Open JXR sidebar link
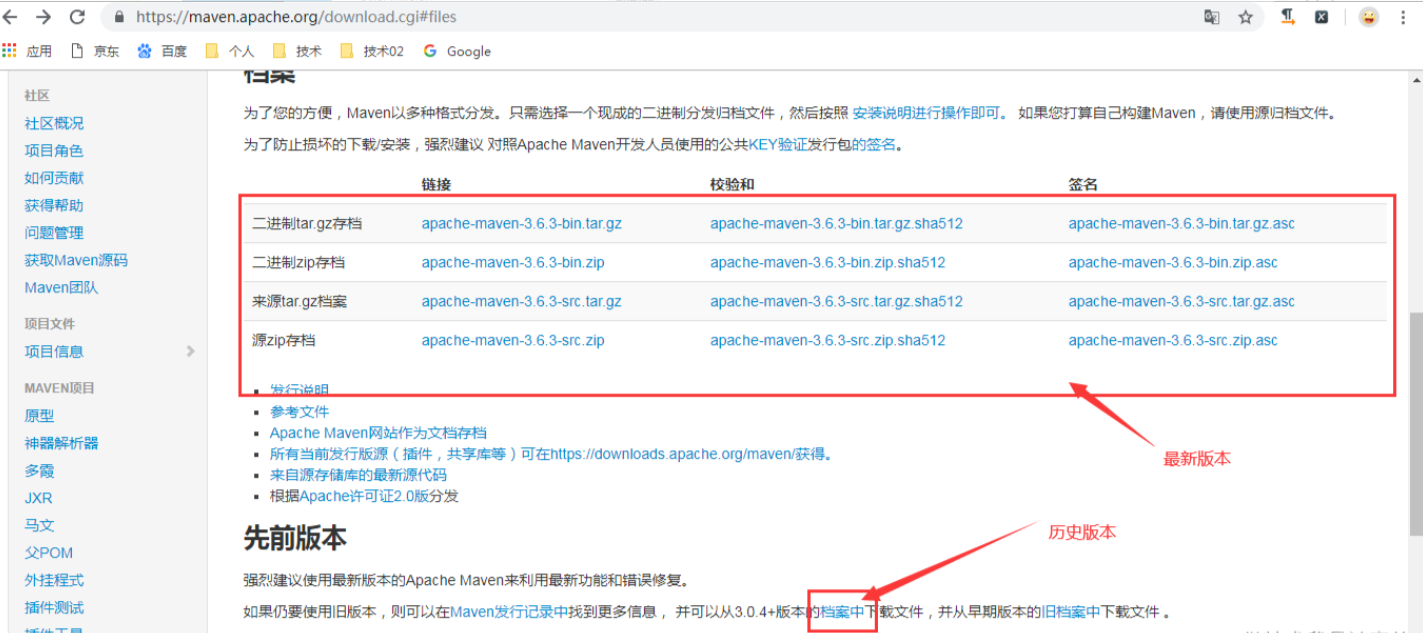 coord(38,498)
